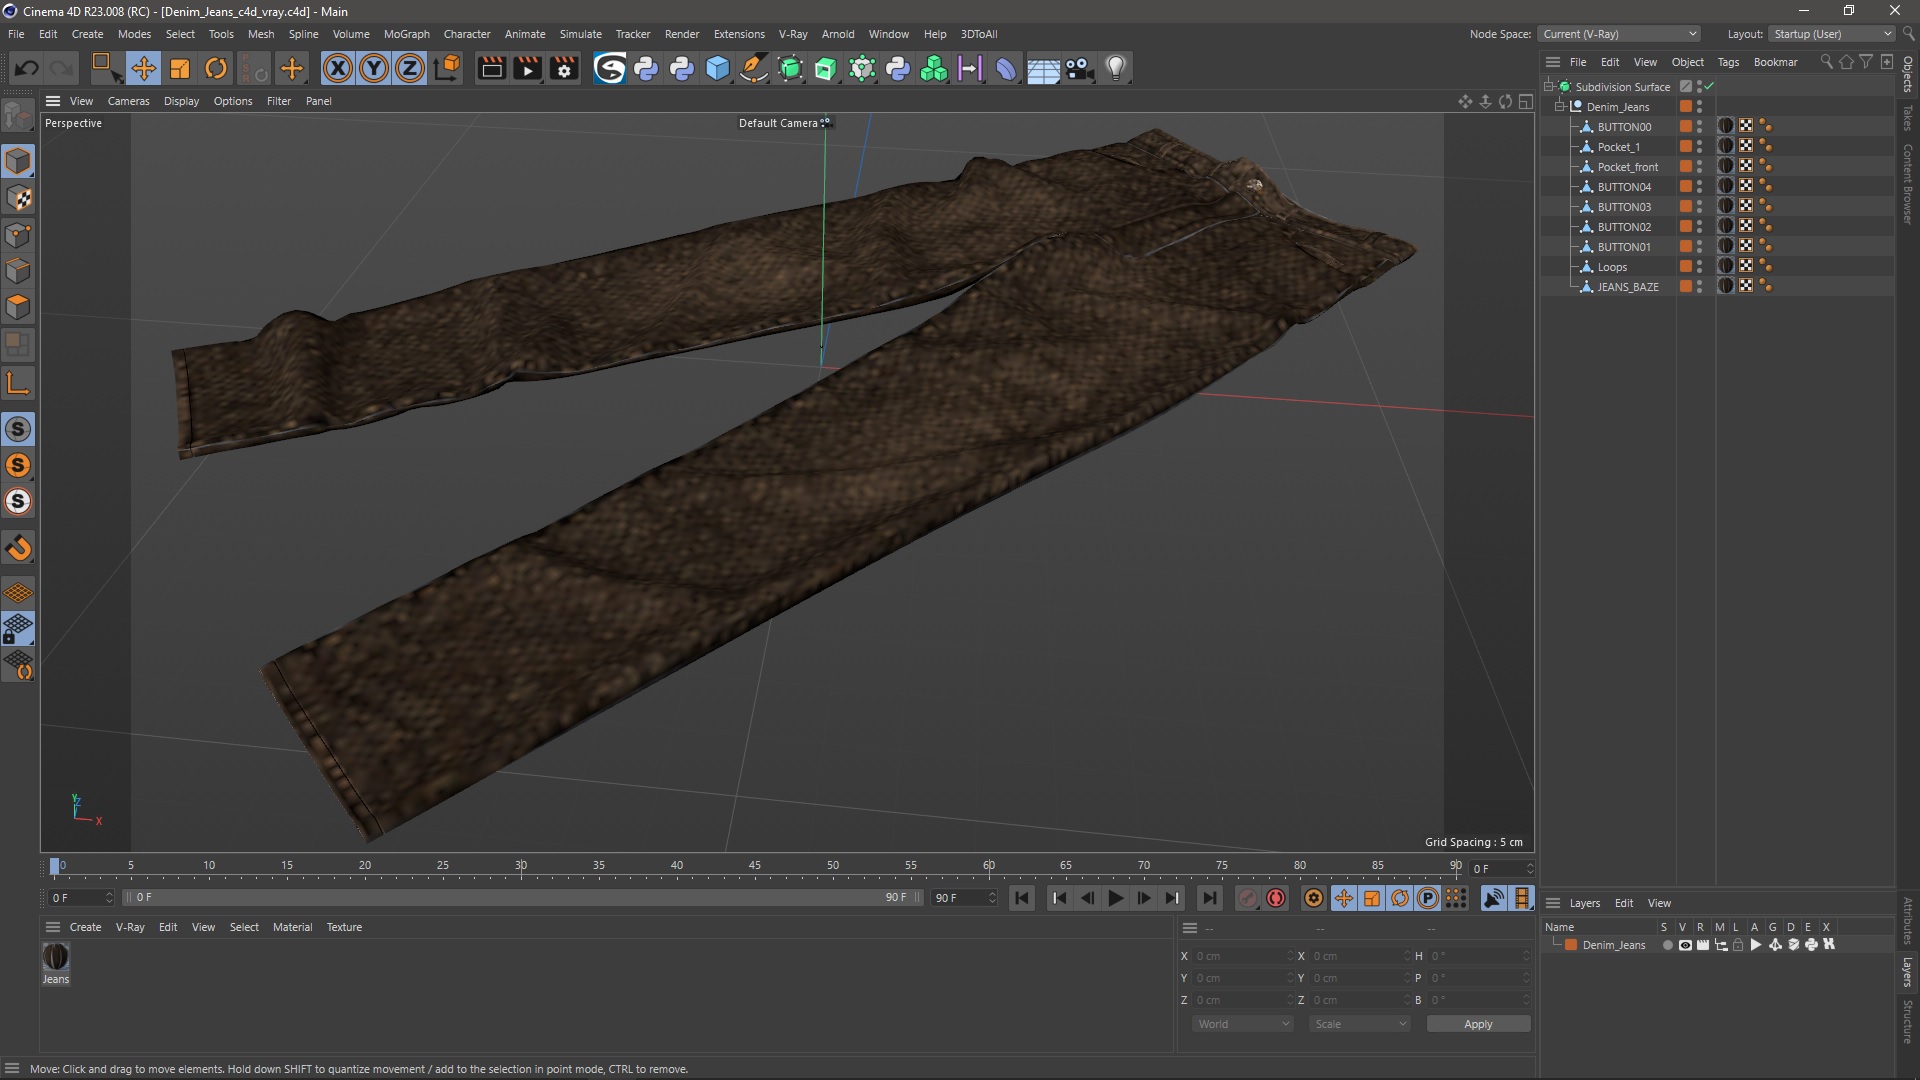The width and height of the screenshot is (1920, 1080).
Task: Open the Node Space dropdown
Action: click(x=1619, y=34)
